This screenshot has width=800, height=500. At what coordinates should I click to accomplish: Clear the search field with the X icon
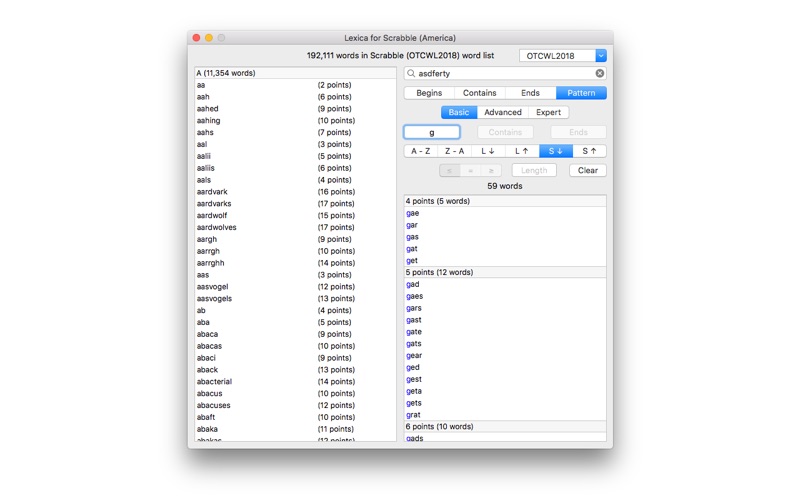tap(599, 73)
